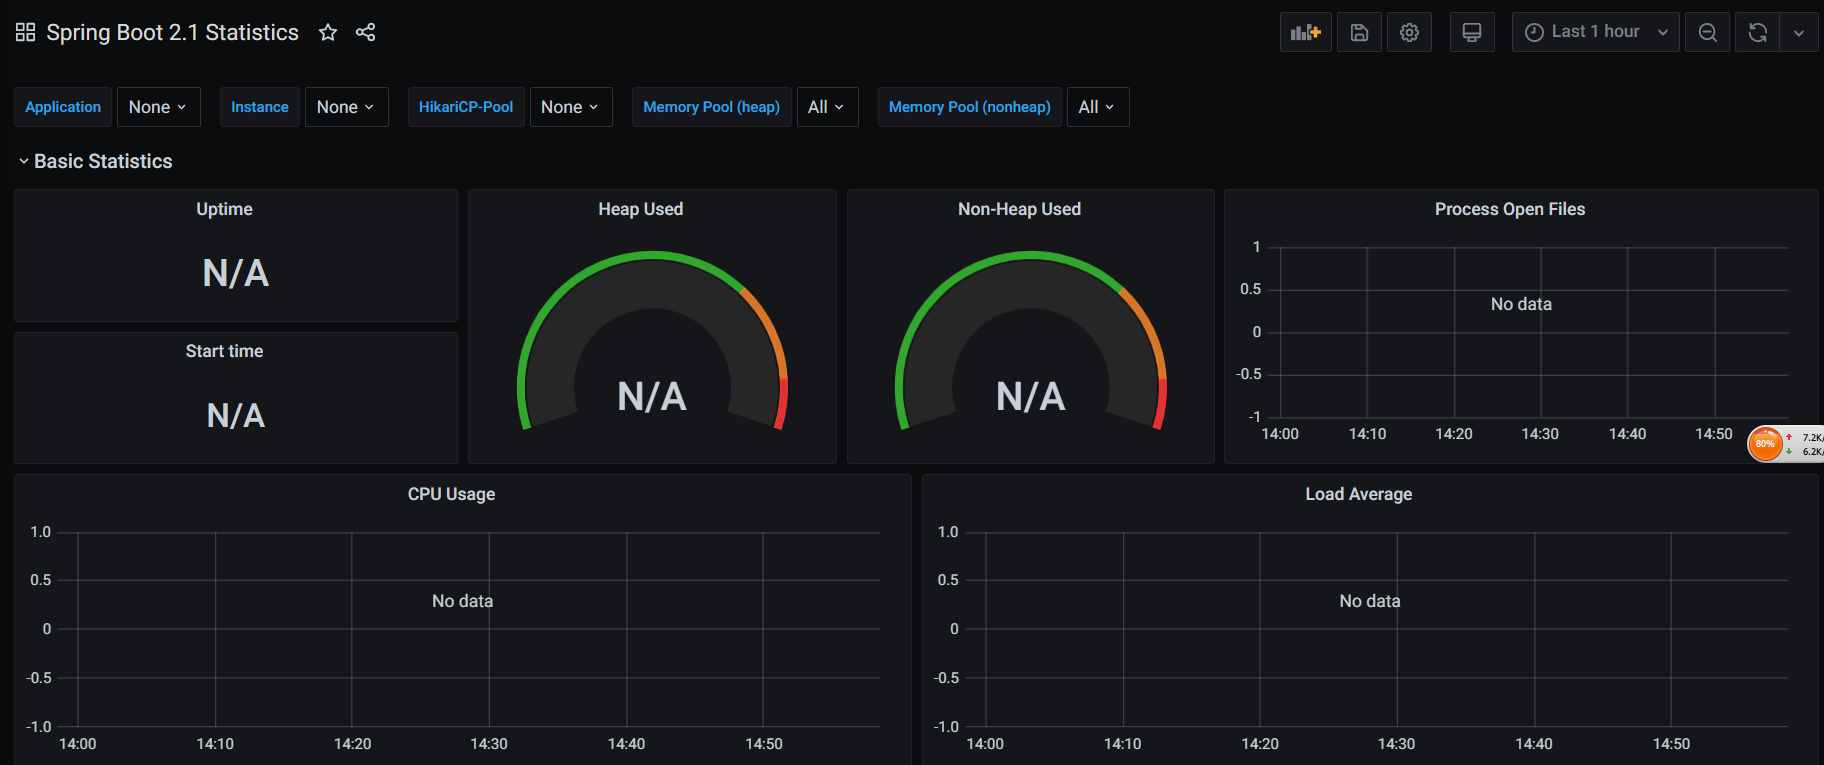Click the Instance variable label
This screenshot has height=765, width=1824.
pyautogui.click(x=259, y=107)
